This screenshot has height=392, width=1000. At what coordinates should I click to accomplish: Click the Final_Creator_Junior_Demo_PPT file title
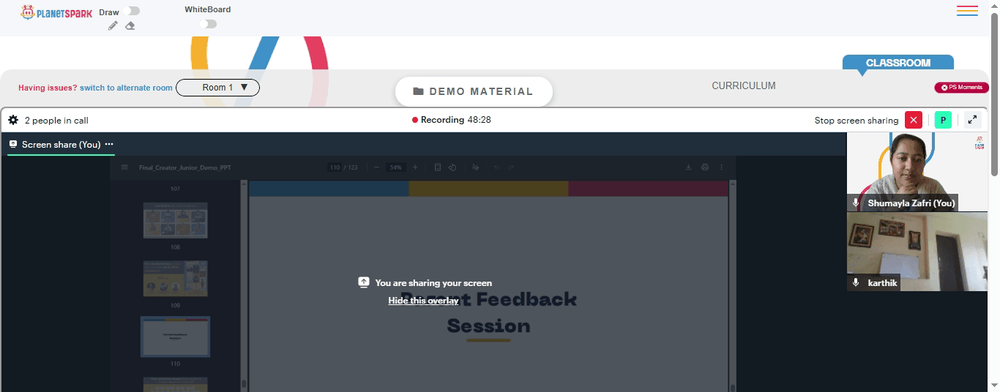tap(185, 168)
